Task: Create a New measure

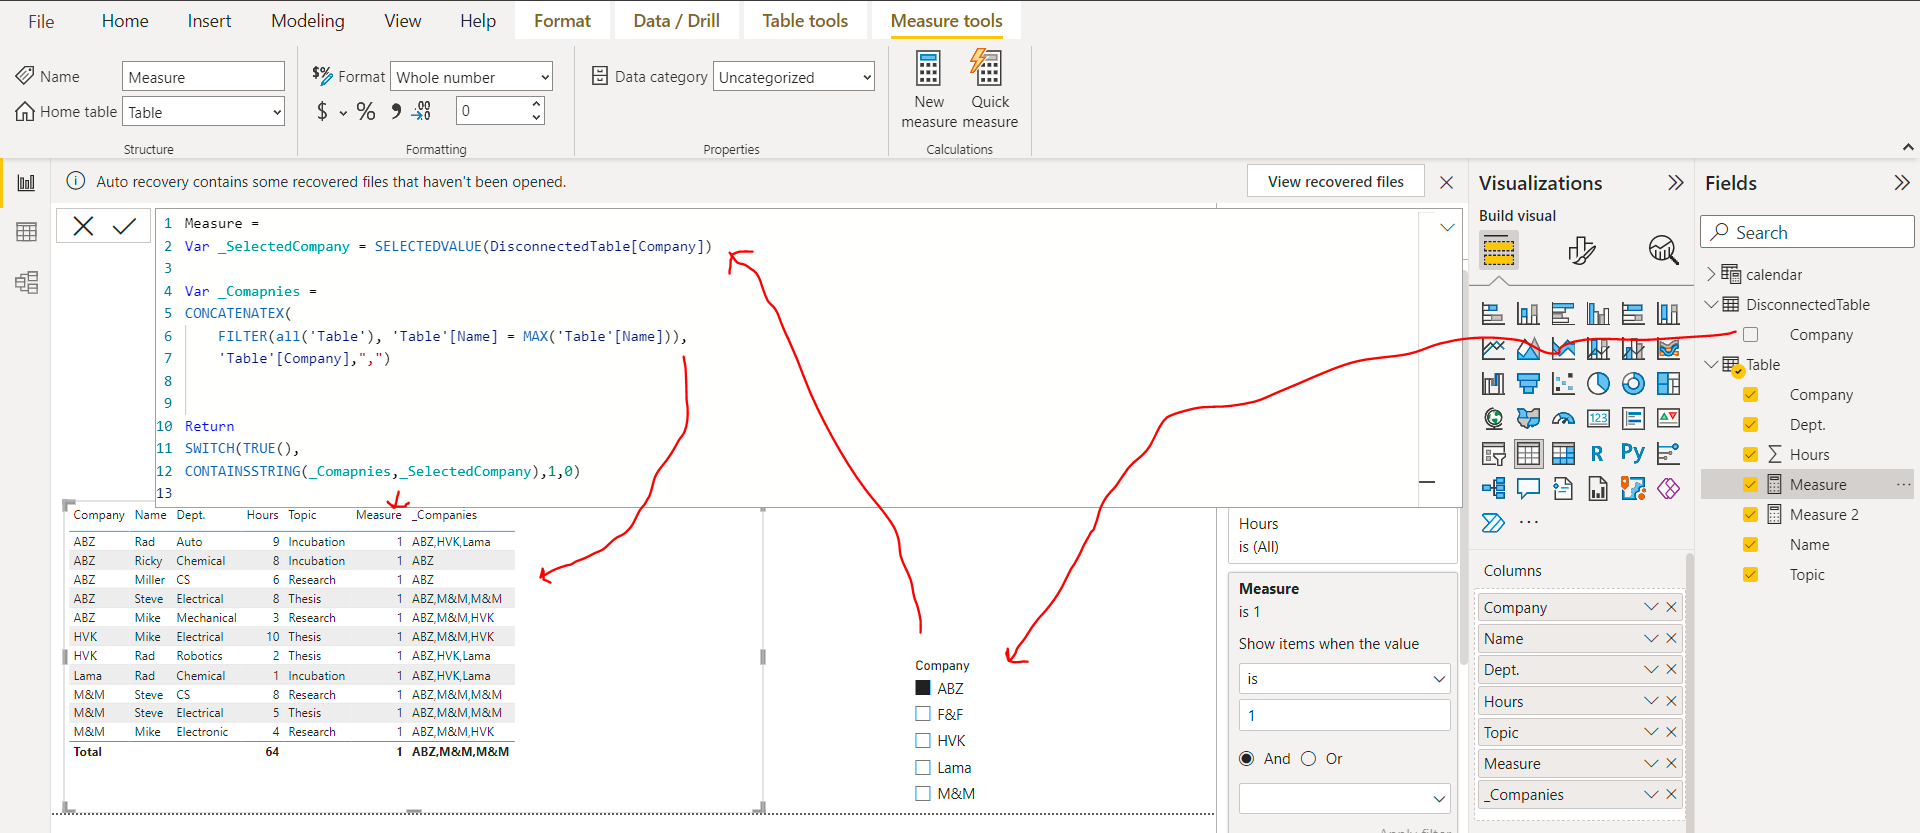Action: pyautogui.click(x=929, y=89)
